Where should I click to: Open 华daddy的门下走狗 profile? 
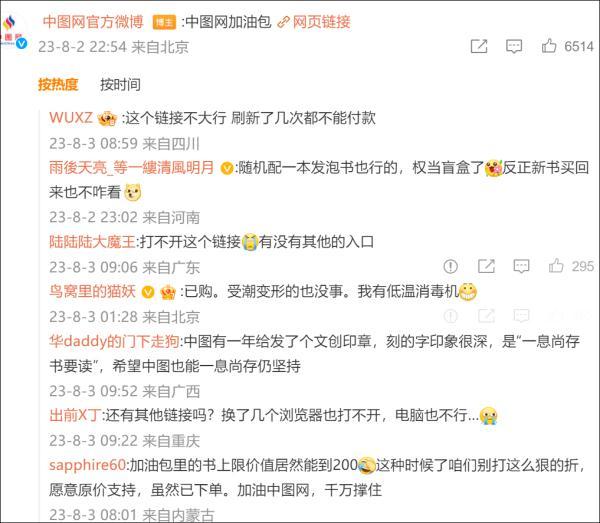[114, 341]
